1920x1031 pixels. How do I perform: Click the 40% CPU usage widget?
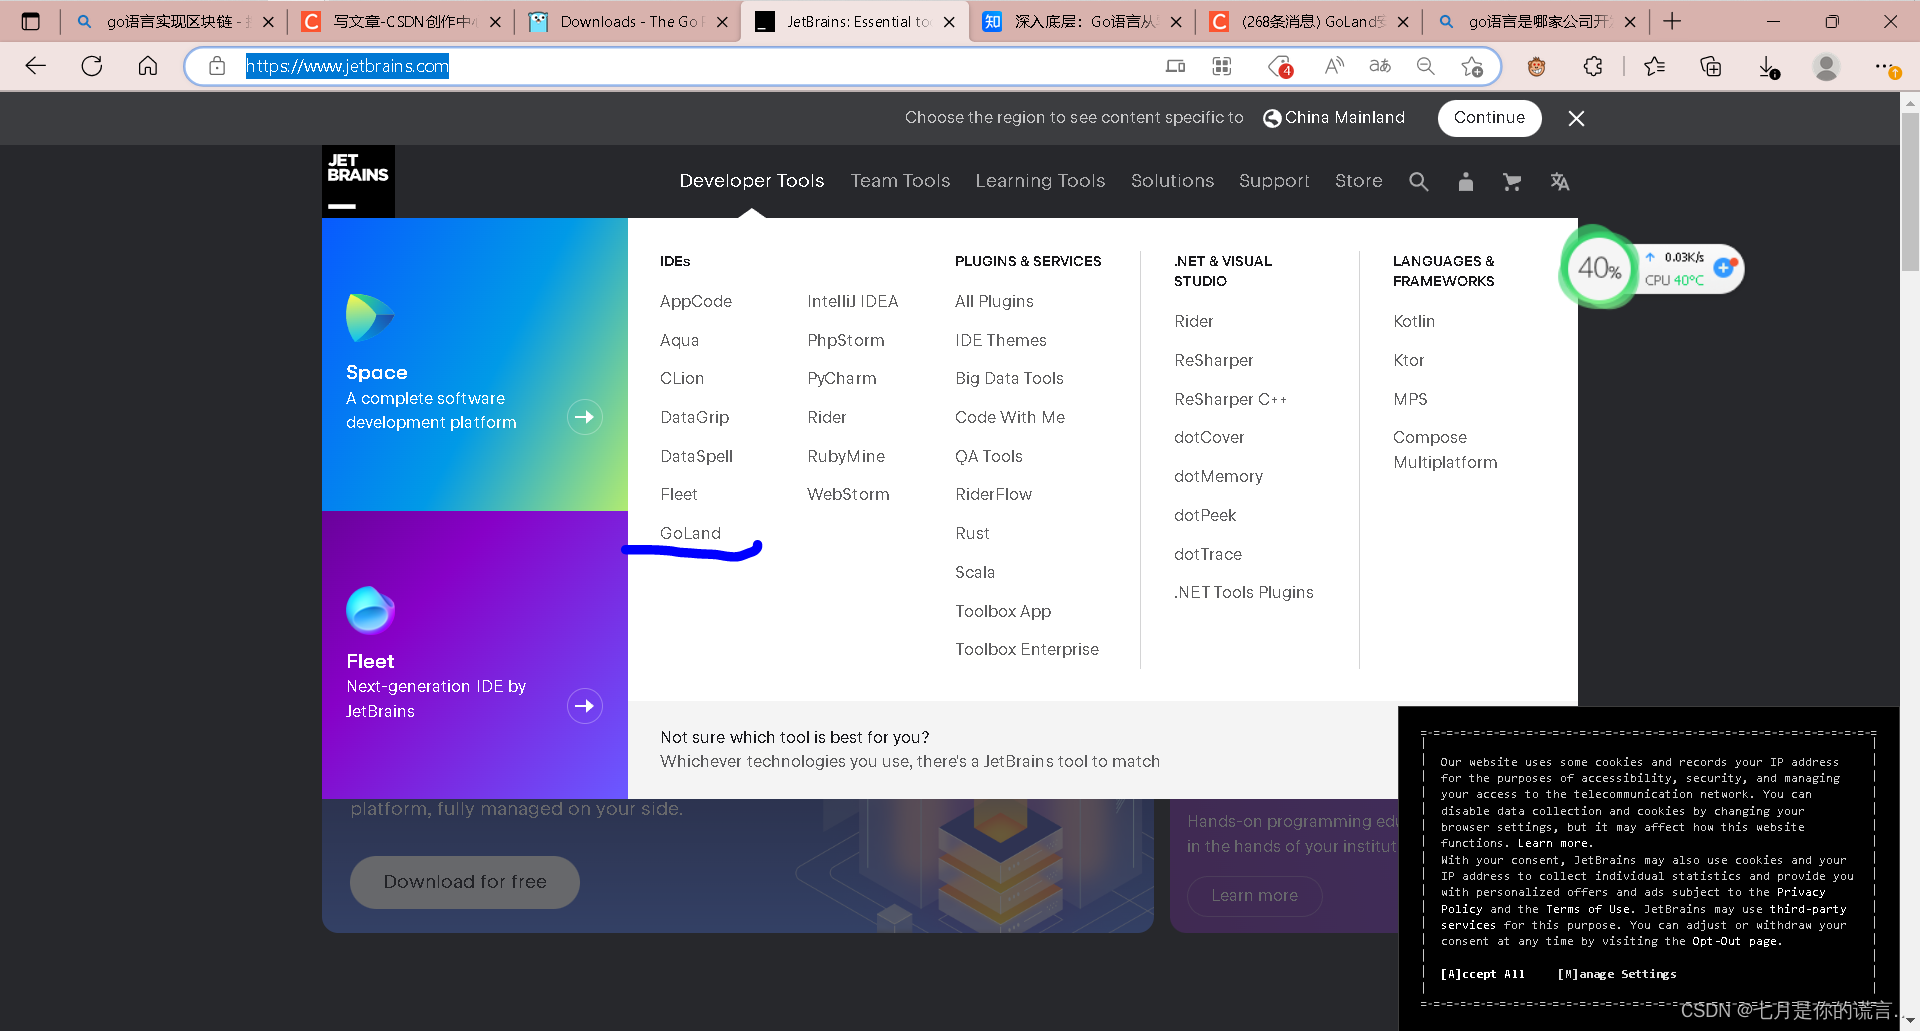pos(1597,268)
